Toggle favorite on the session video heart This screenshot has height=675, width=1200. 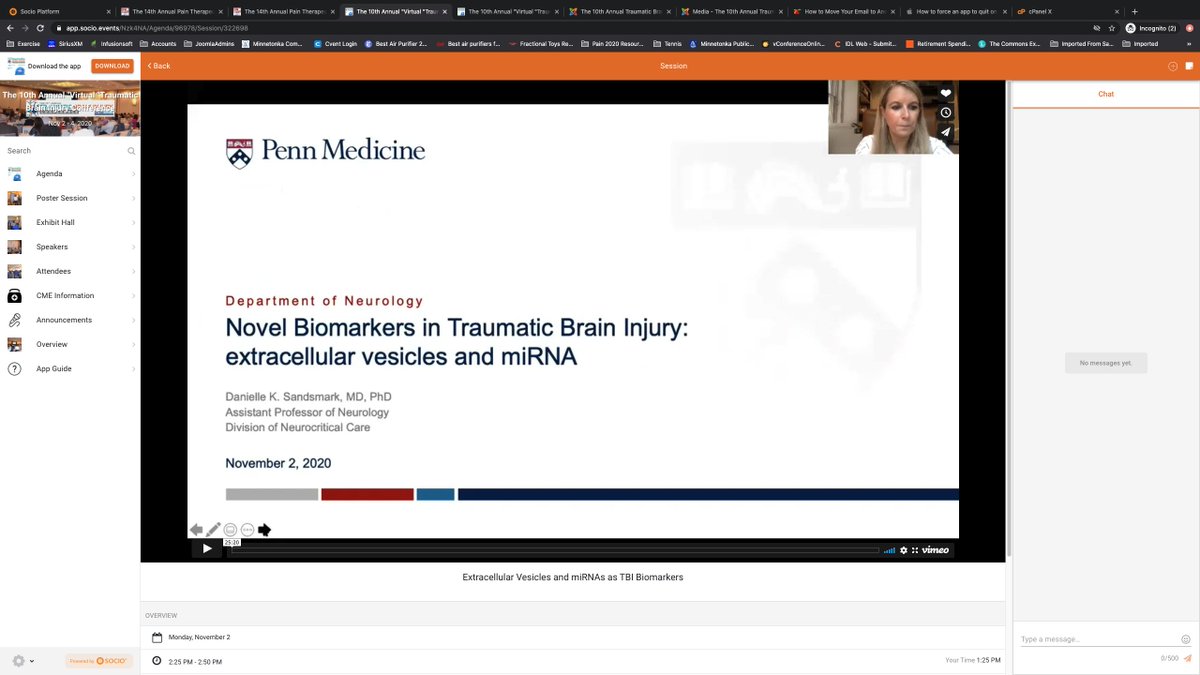[945, 92]
